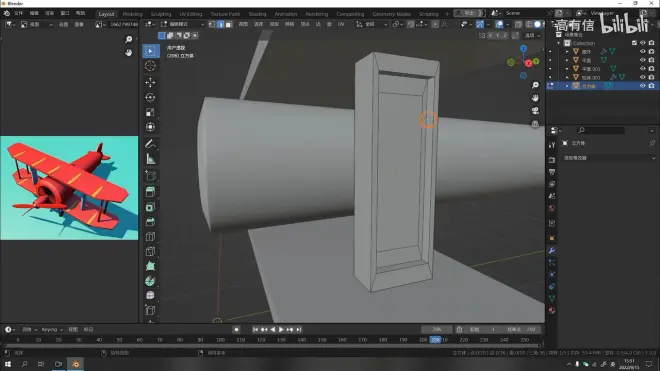This screenshot has height=371, width=660.
Task: Enable edge select mode
Action: point(220,24)
